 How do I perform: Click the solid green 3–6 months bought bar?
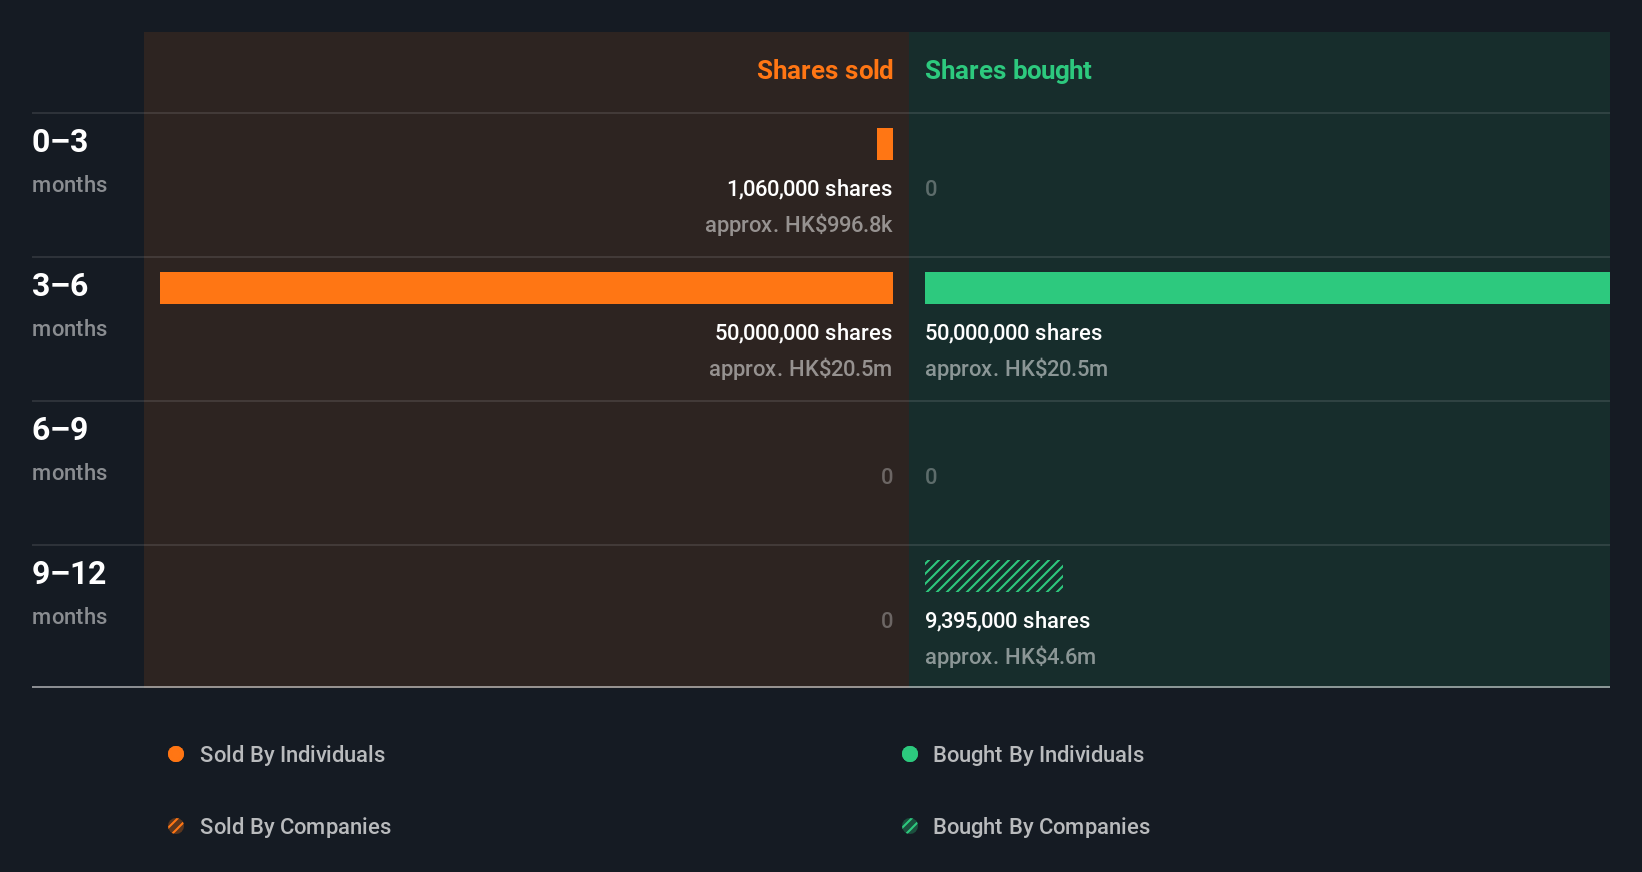click(1267, 288)
